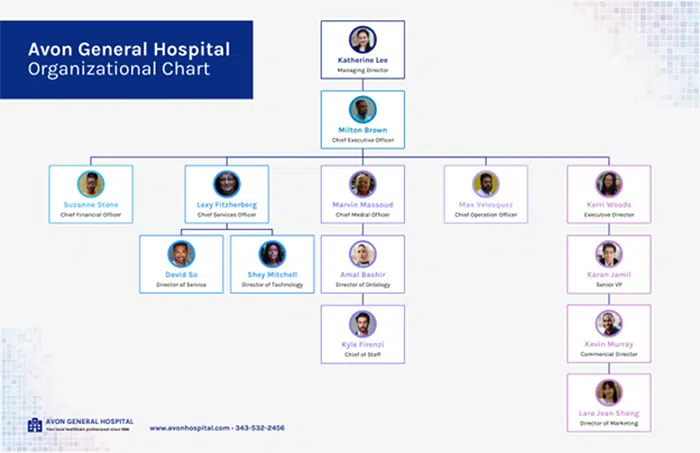
Task: Click Kerri Woods' portrait photo
Action: (608, 184)
